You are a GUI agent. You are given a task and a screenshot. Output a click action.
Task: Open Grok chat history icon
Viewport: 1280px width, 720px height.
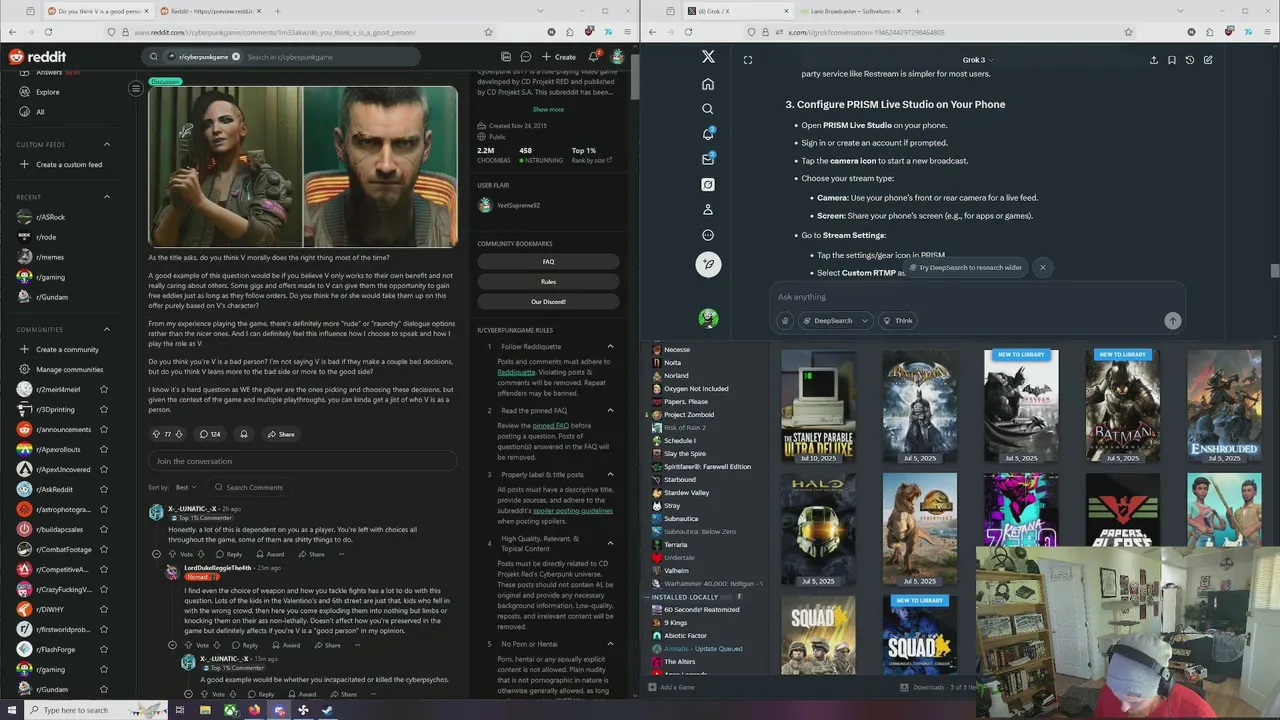(x=1190, y=60)
